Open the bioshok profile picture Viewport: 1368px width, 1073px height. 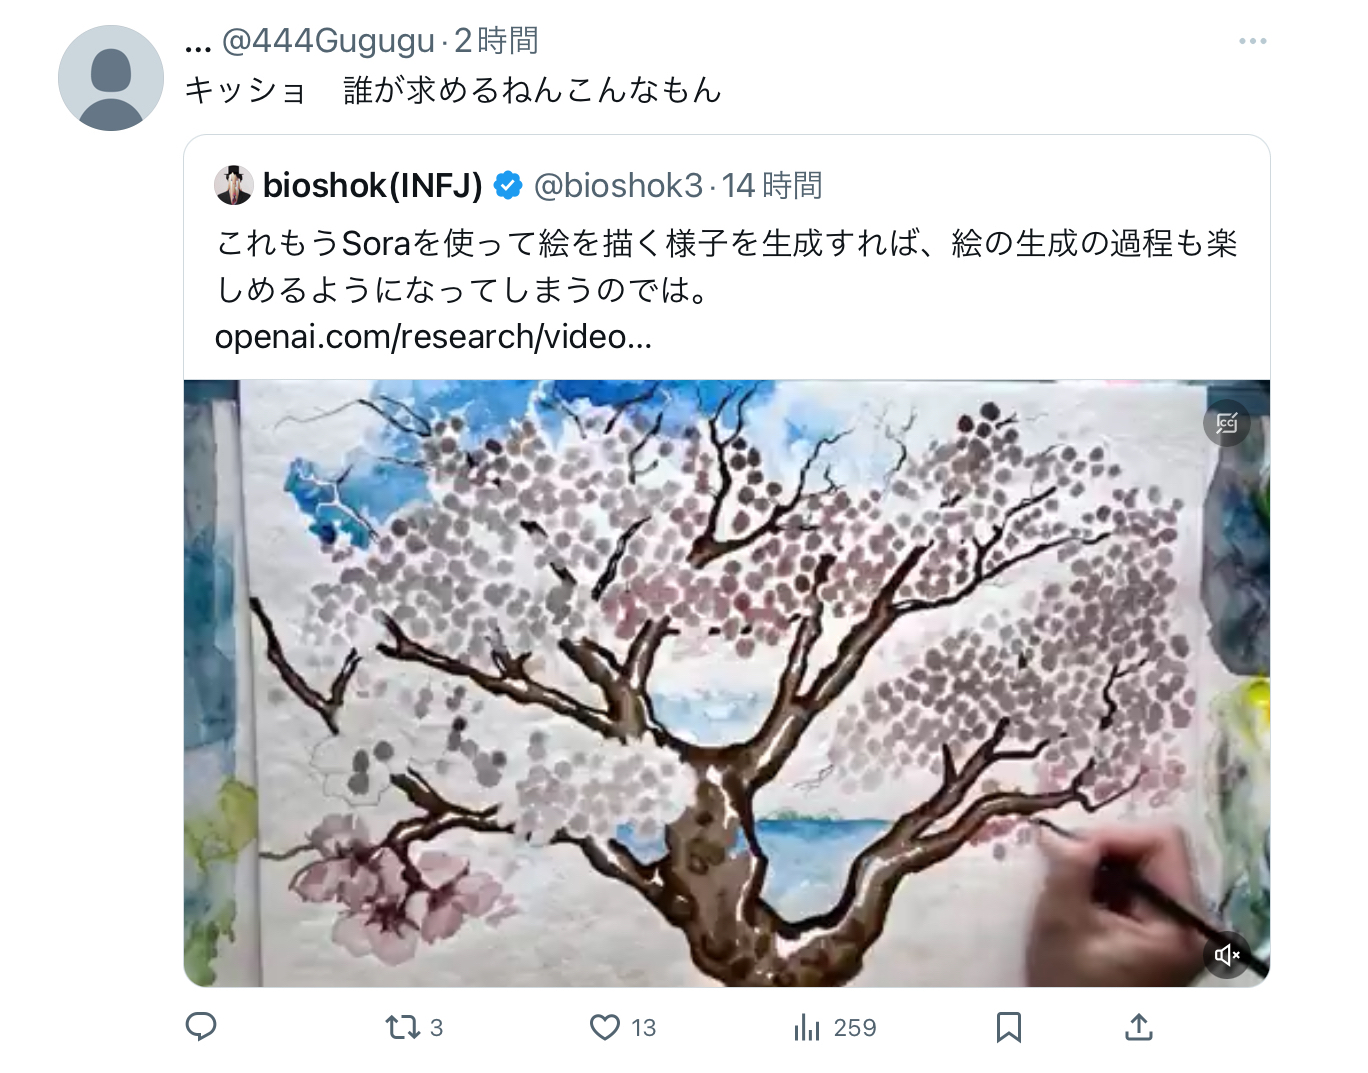tap(234, 185)
